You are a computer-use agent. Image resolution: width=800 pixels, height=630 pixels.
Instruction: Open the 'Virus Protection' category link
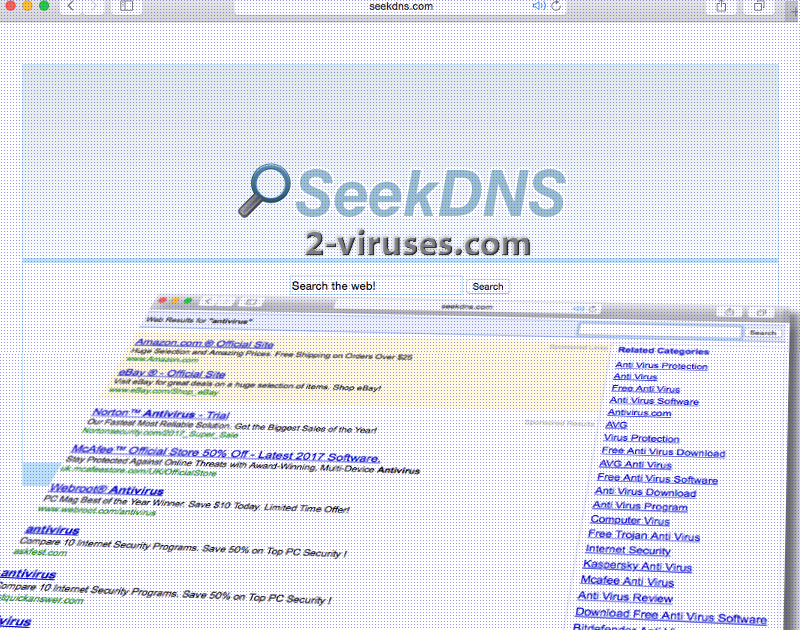641,438
